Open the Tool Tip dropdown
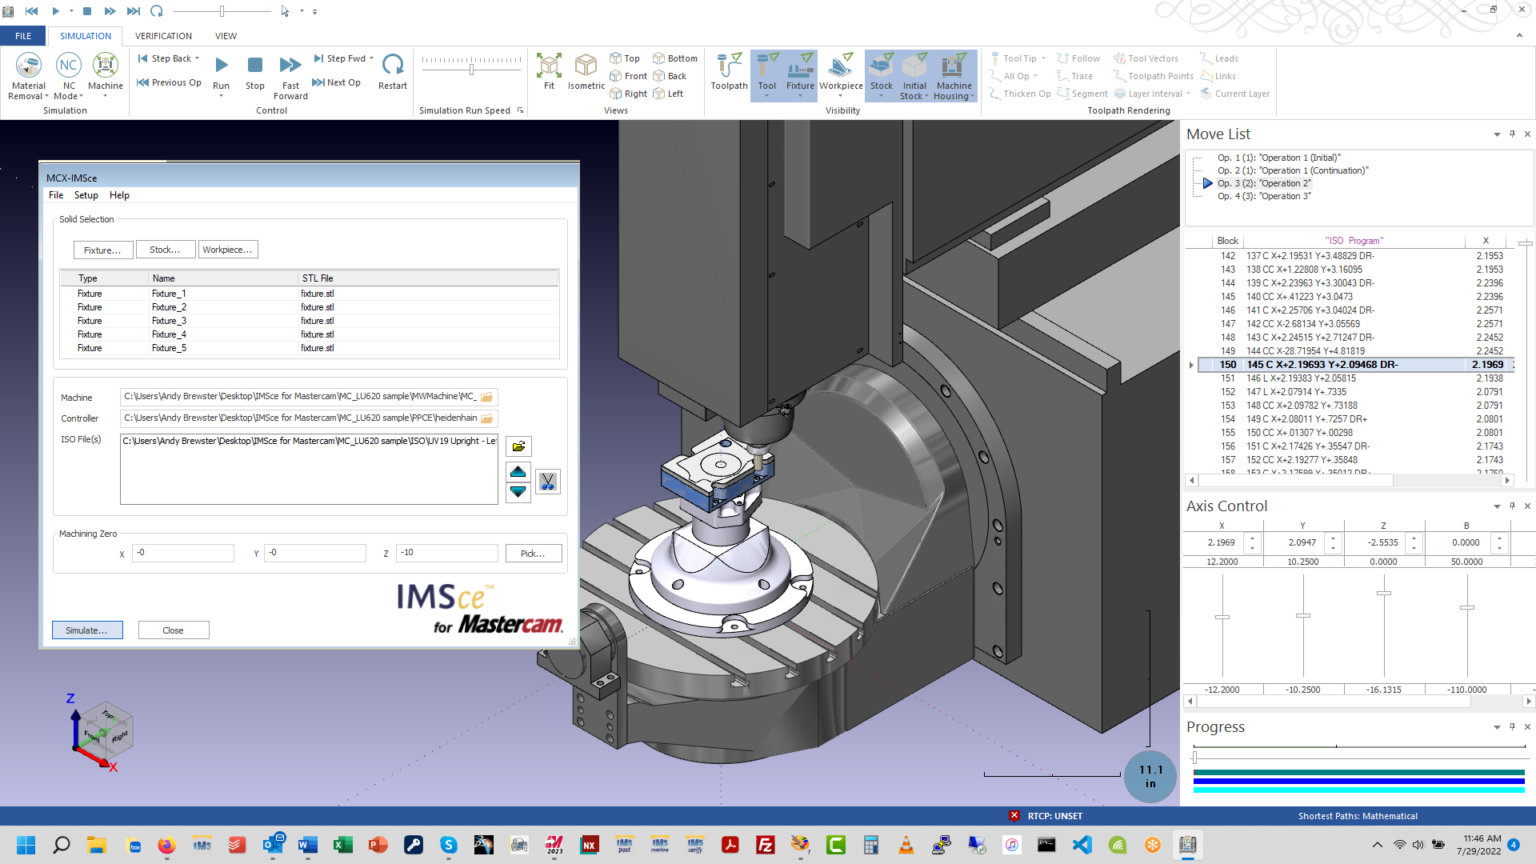The height and width of the screenshot is (864, 1536). pos(1017,58)
